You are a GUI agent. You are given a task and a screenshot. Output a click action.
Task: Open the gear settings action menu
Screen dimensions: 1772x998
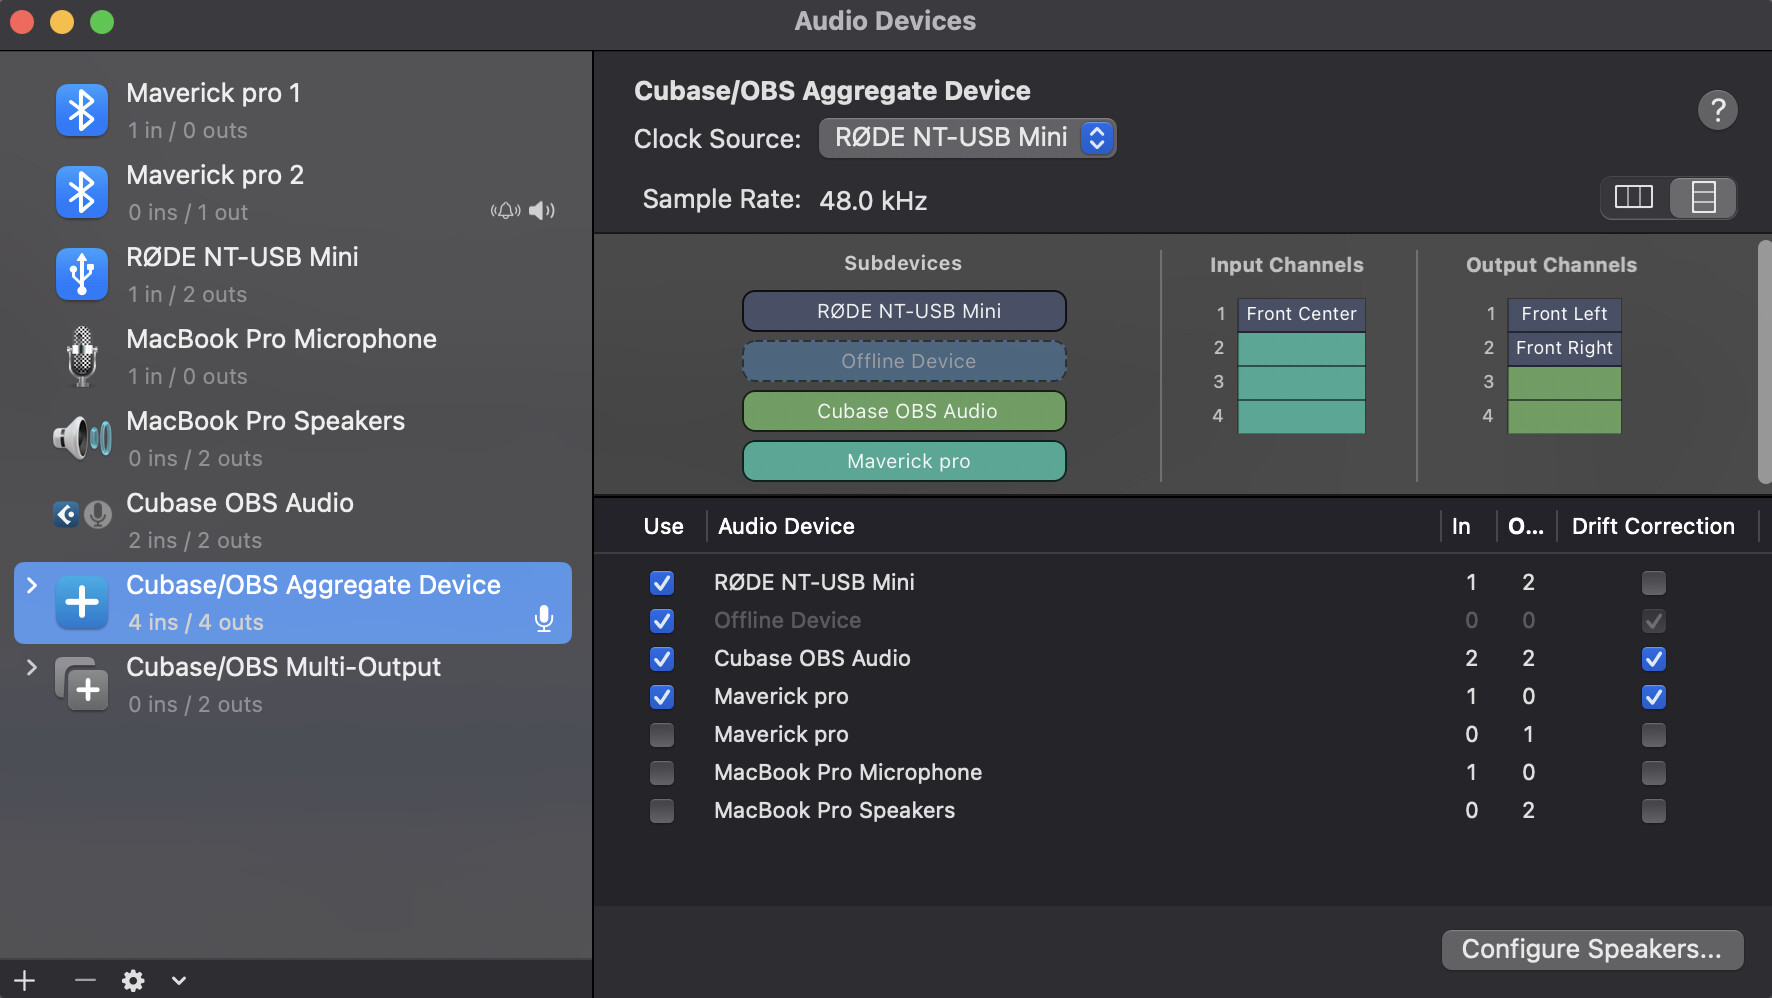133,981
